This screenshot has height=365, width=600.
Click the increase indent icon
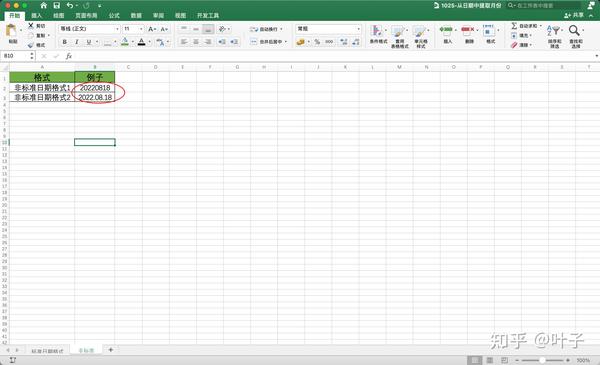[234, 41]
